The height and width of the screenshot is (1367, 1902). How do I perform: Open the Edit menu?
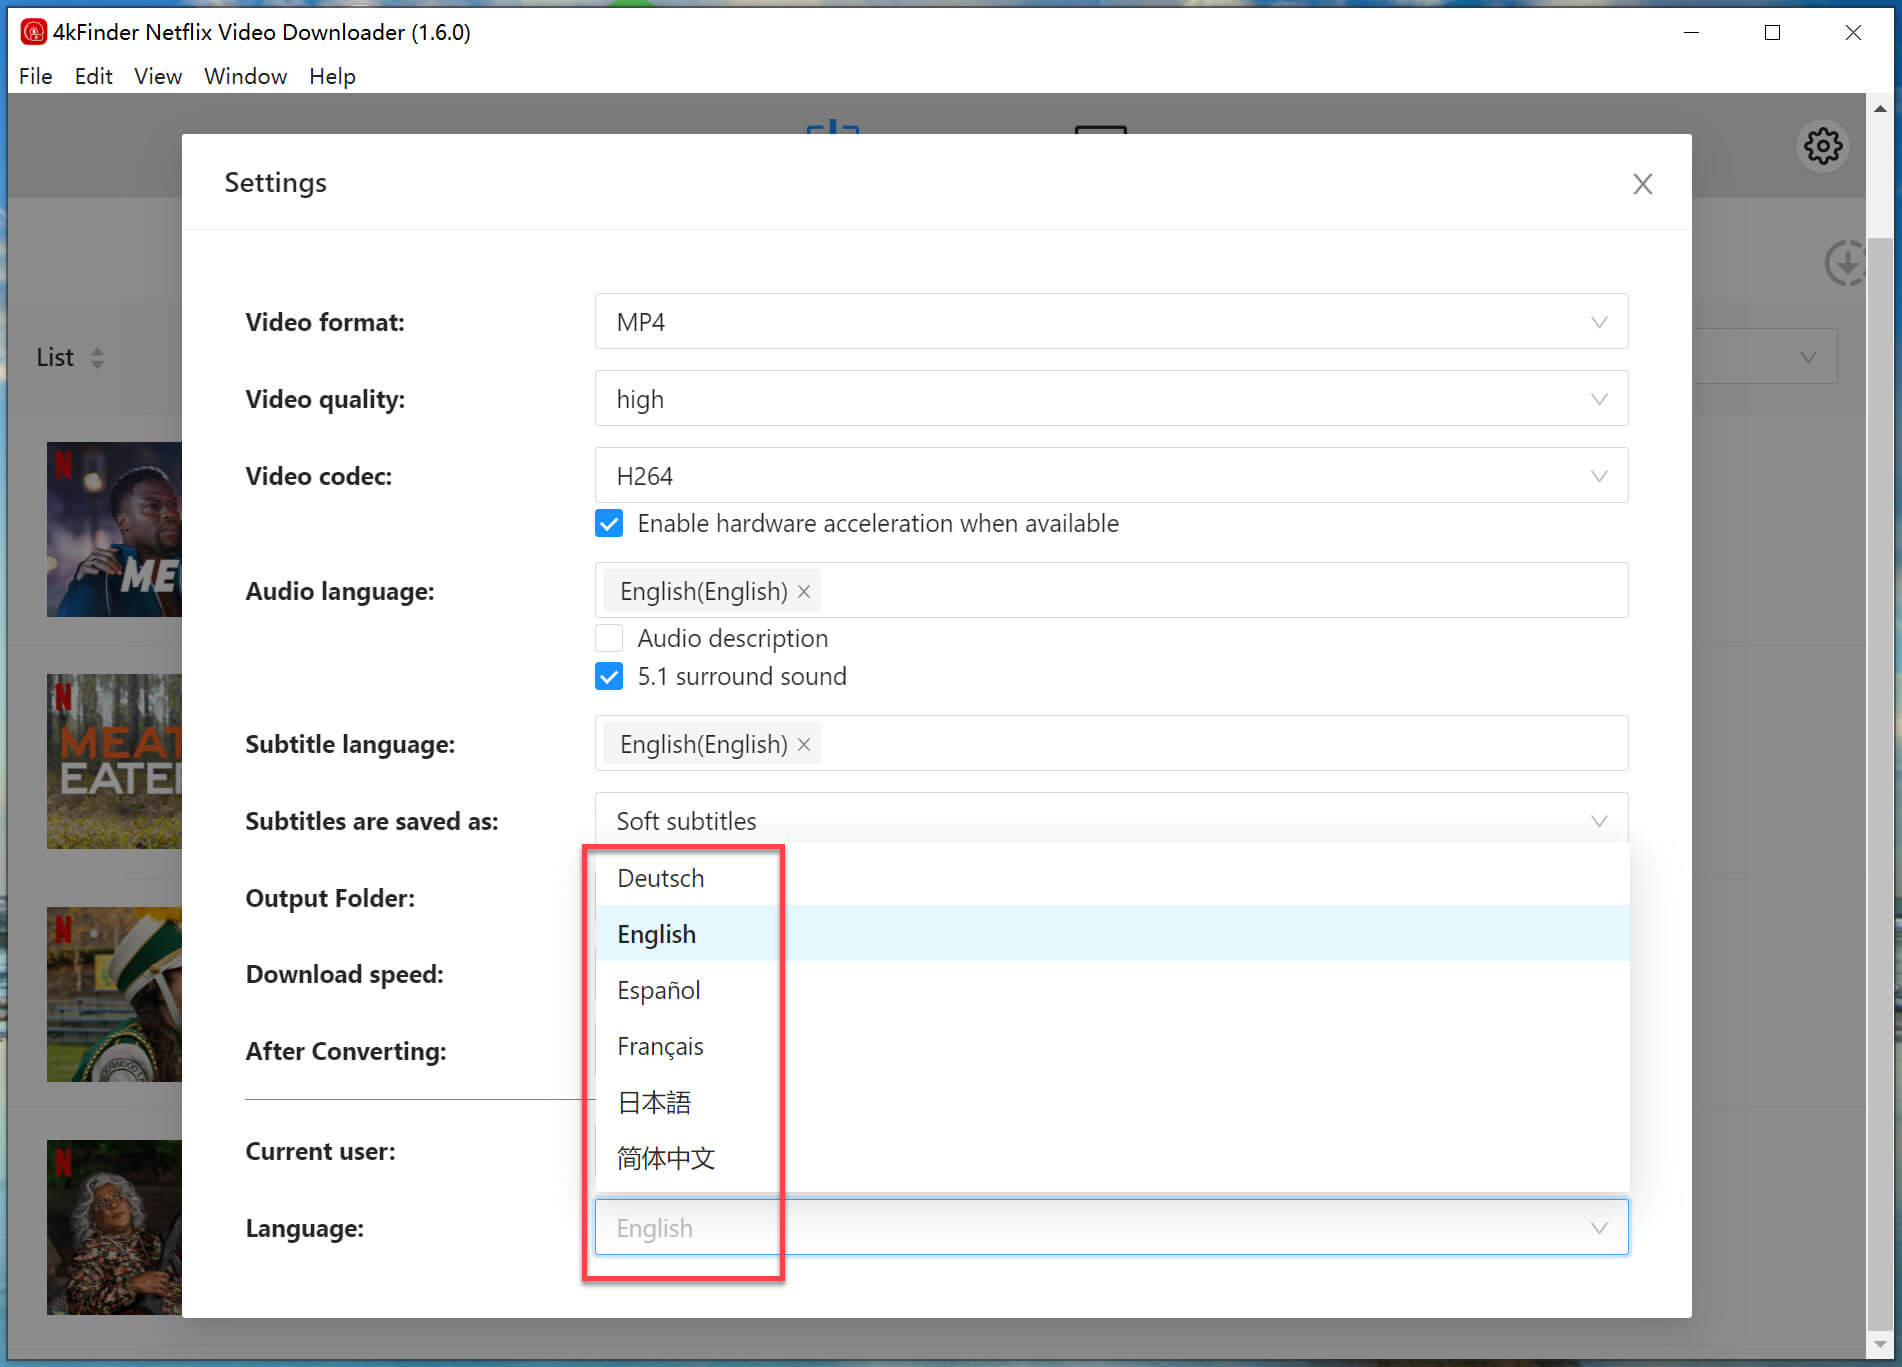[93, 76]
